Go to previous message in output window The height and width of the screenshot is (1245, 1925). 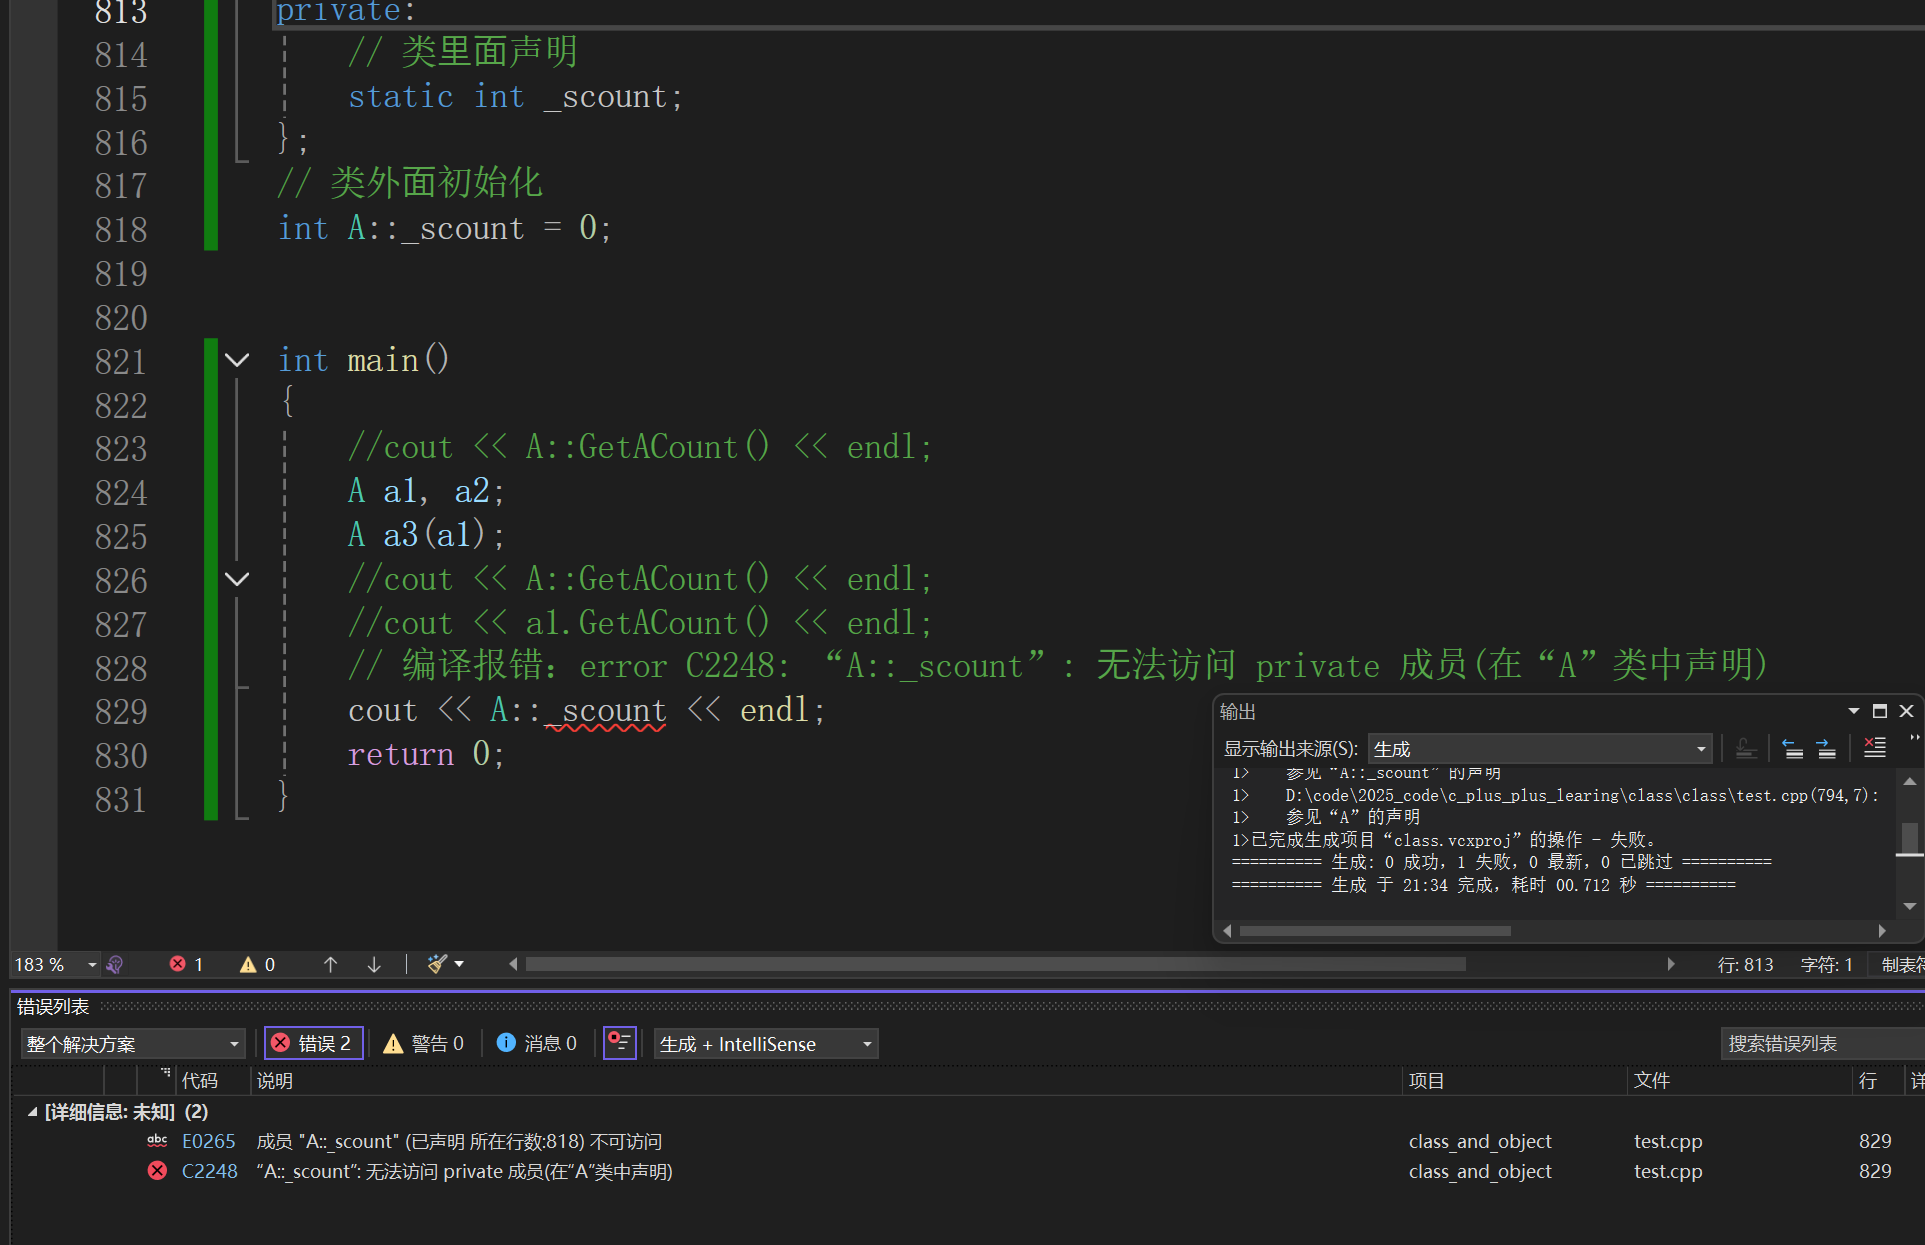[x=1793, y=748]
